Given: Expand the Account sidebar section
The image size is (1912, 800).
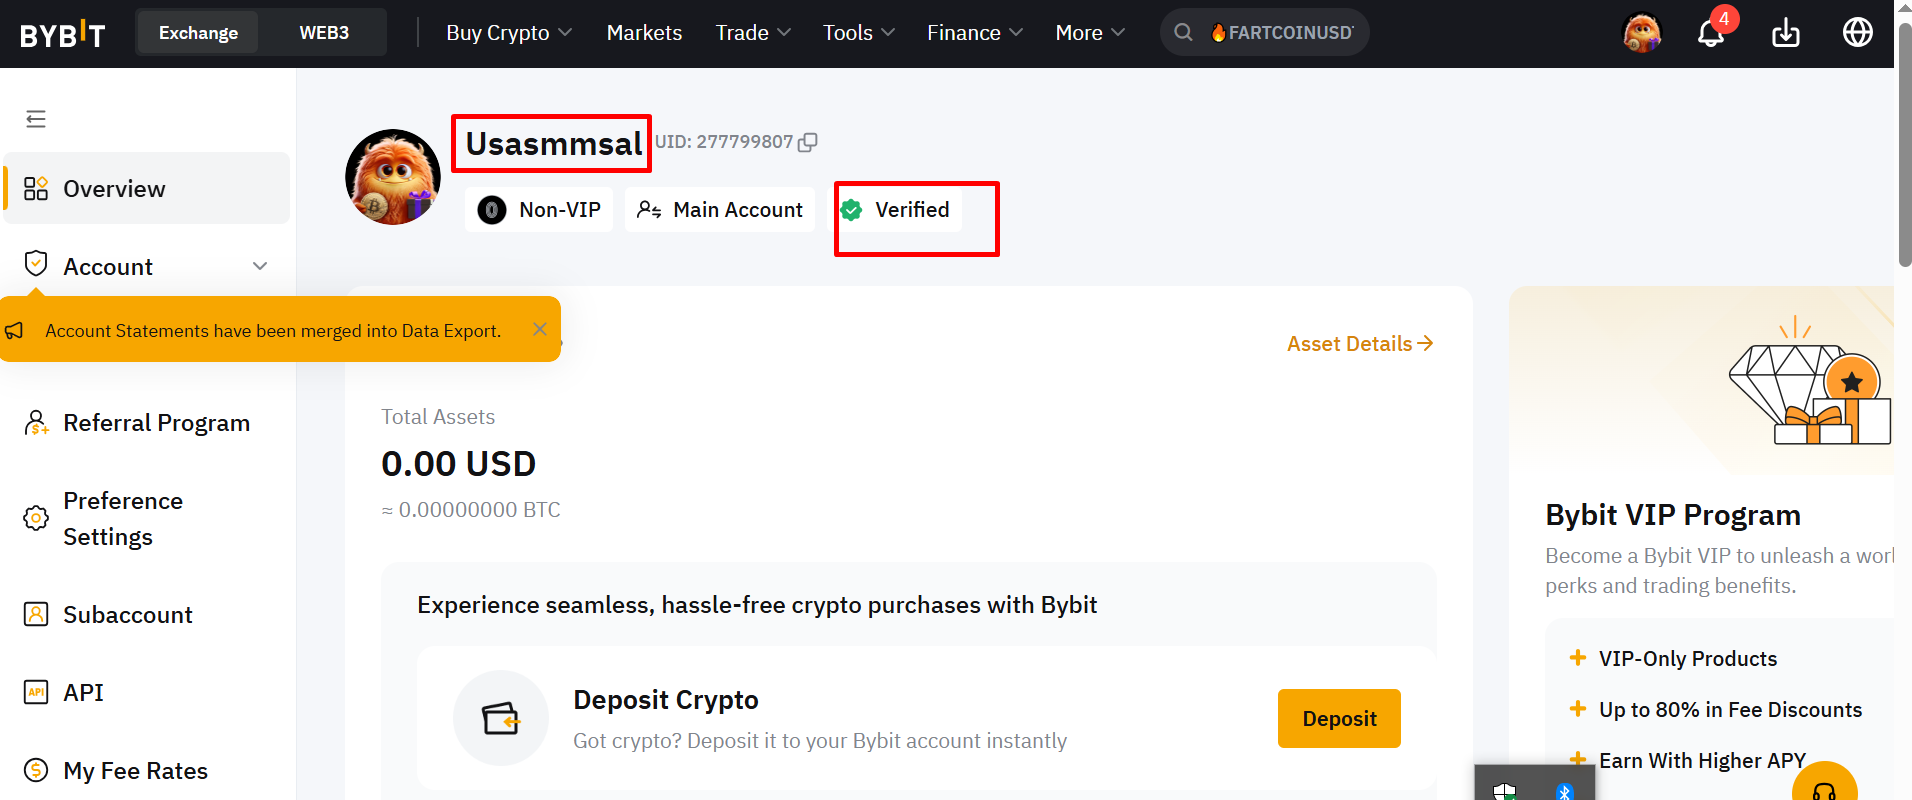Looking at the screenshot, I should [146, 266].
